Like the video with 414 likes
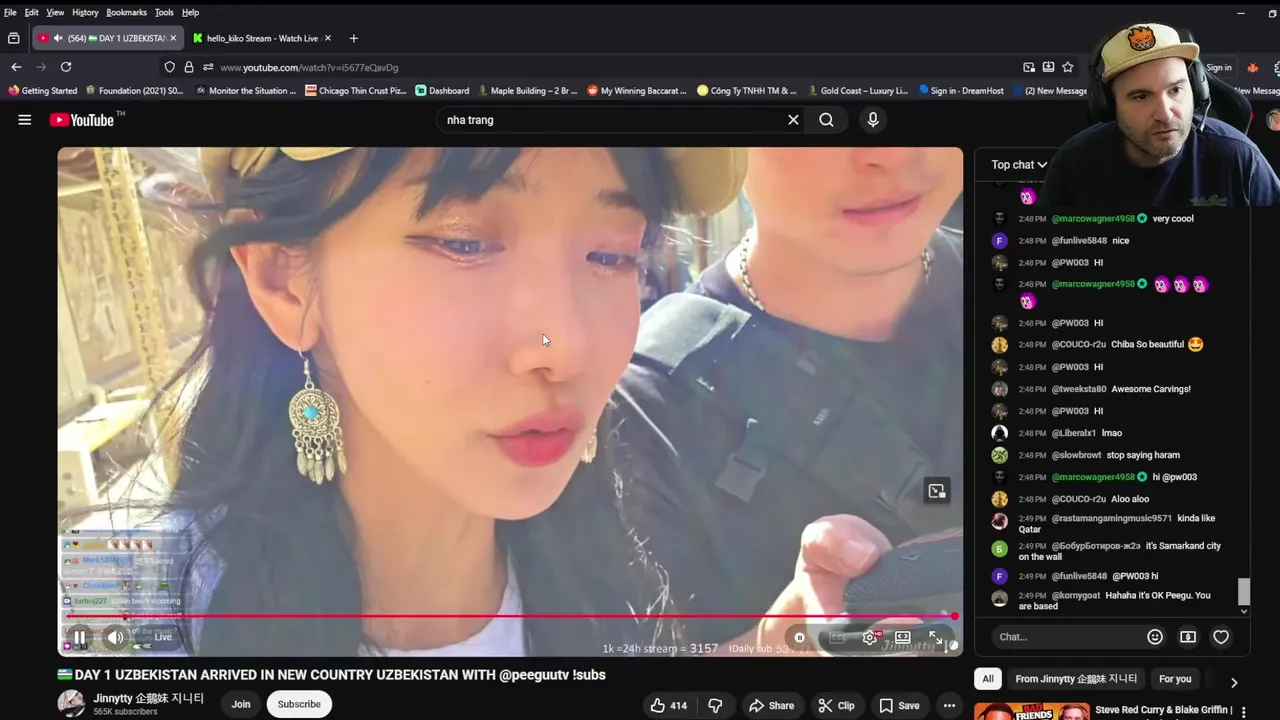Image resolution: width=1280 pixels, height=720 pixels. [668, 705]
